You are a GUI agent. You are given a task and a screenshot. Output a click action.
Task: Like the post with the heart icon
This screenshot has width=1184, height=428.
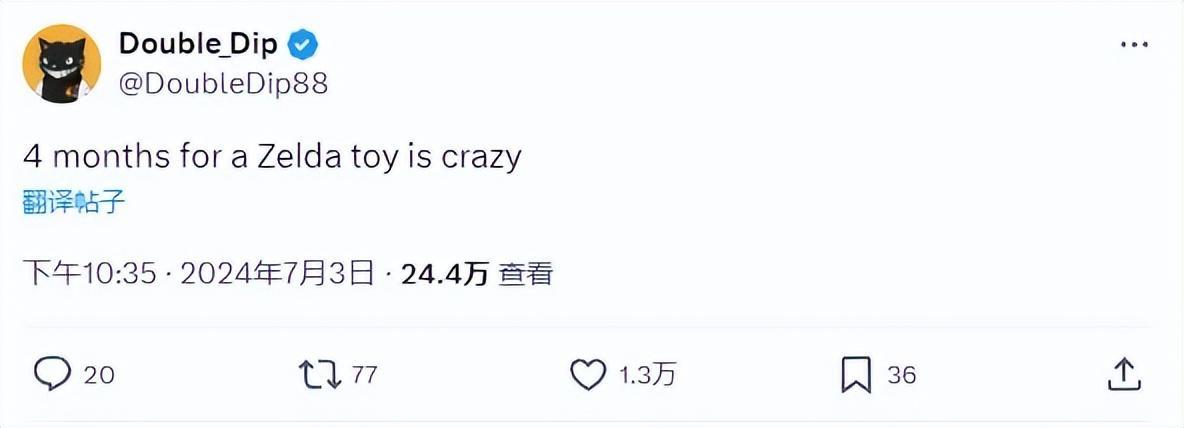tap(588, 374)
